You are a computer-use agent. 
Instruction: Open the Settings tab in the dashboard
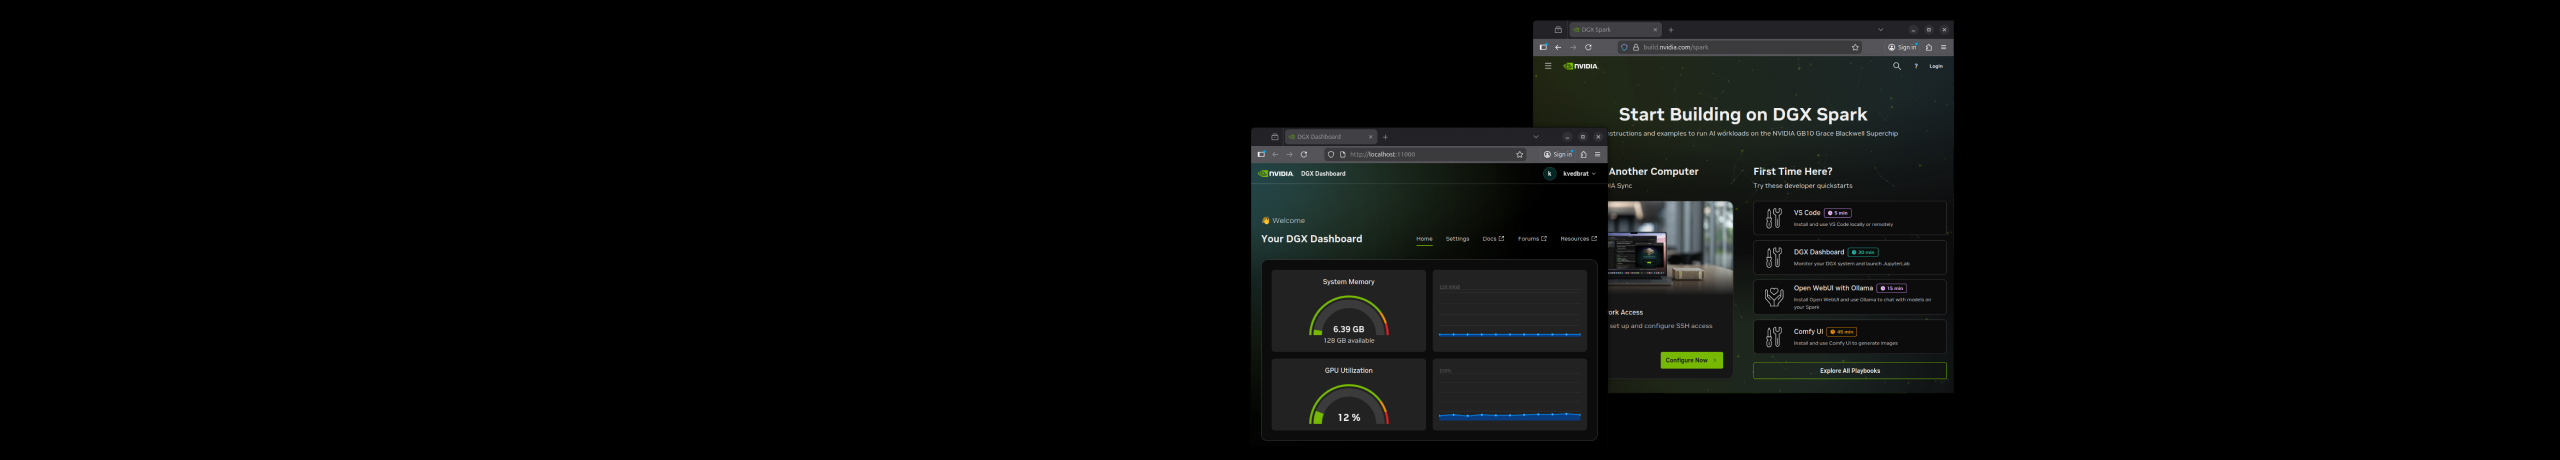click(1458, 239)
